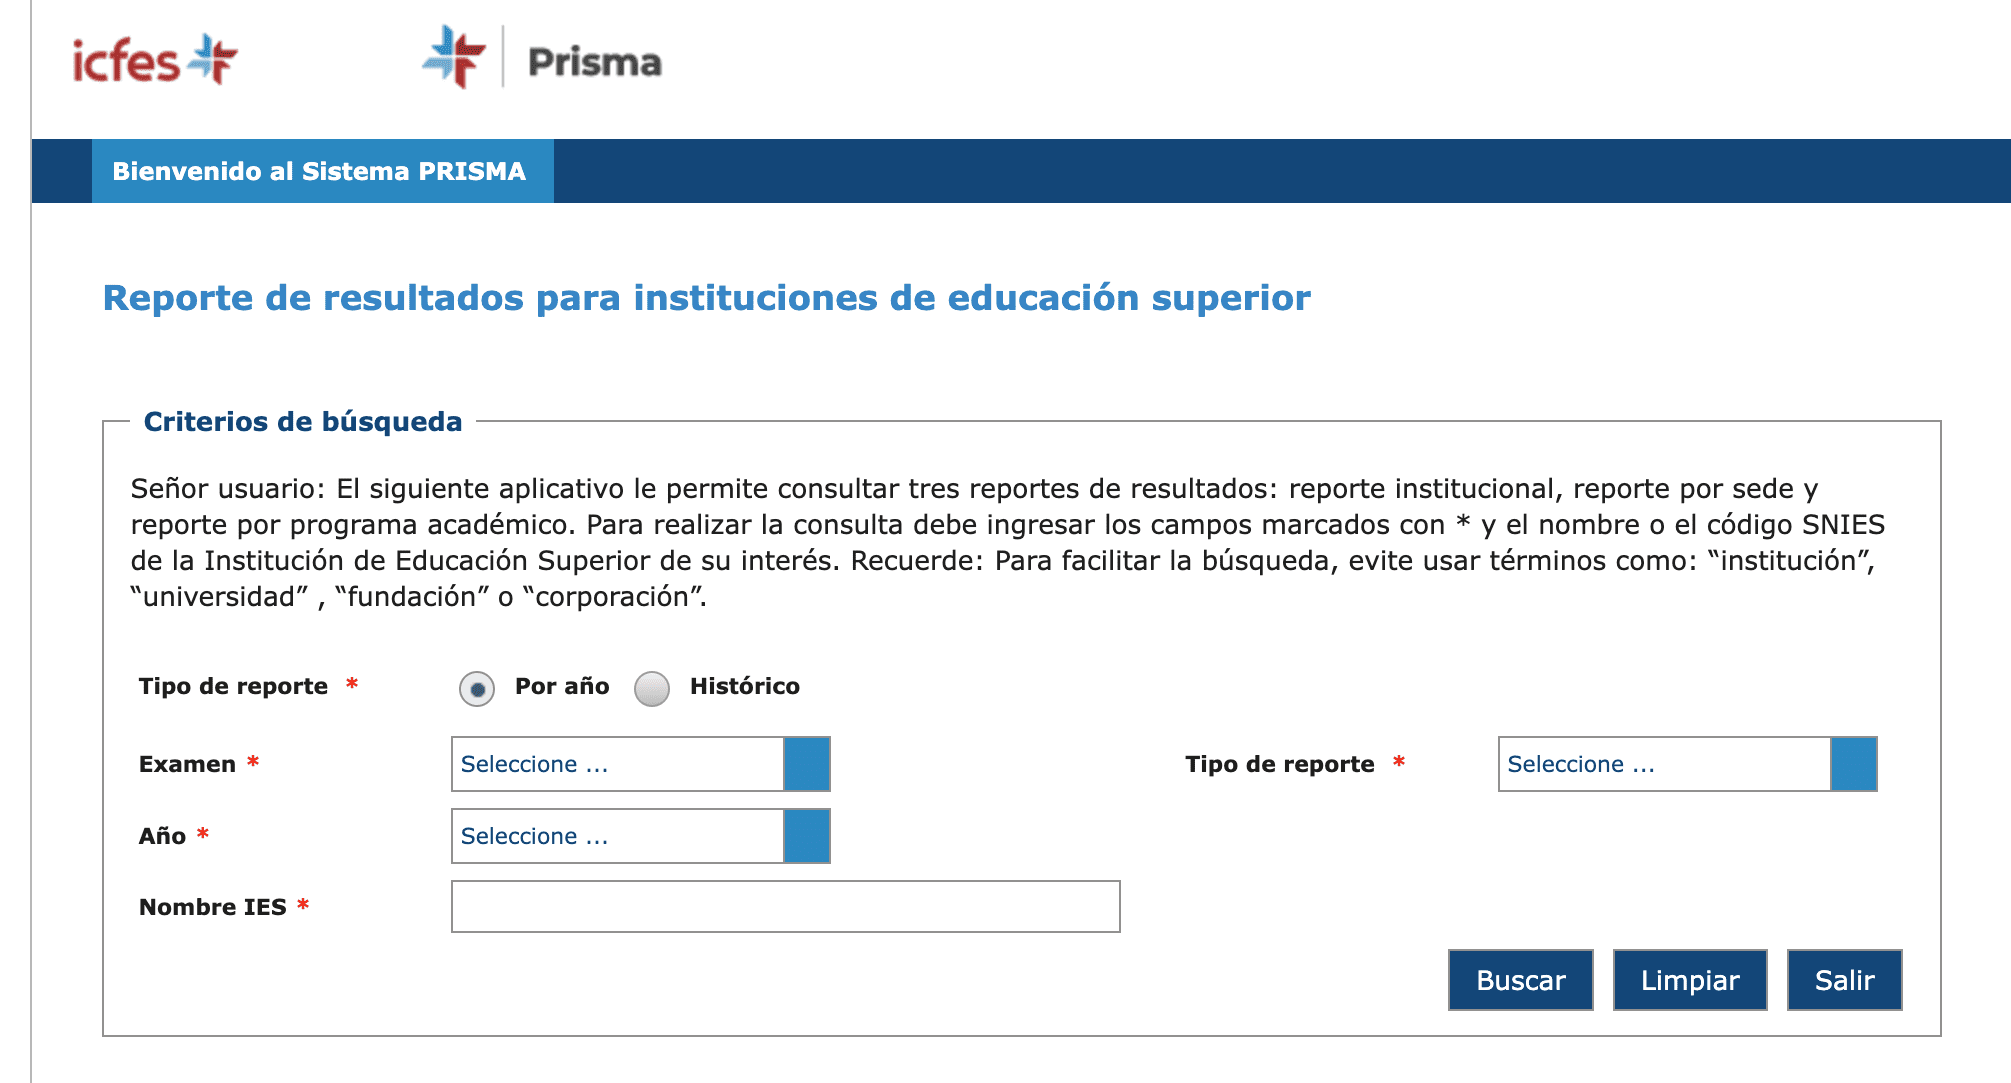The width and height of the screenshot is (2011, 1083).
Task: Click the Prisma wordmark text
Action: coord(594,62)
